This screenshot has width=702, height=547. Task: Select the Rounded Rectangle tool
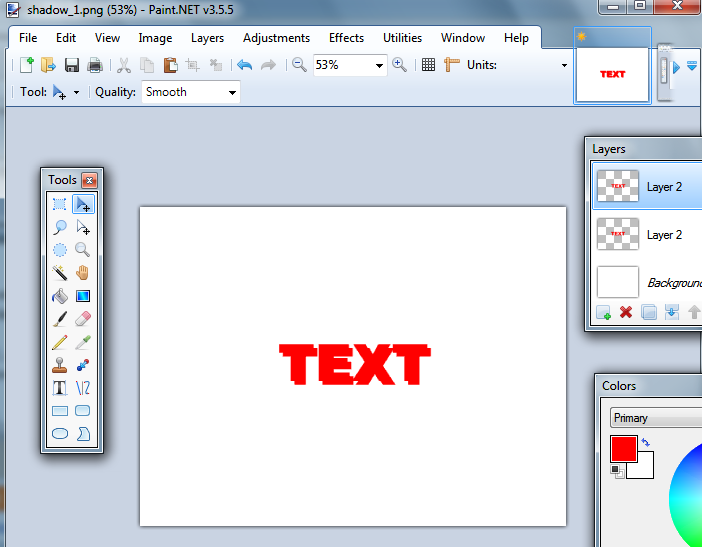click(x=83, y=410)
